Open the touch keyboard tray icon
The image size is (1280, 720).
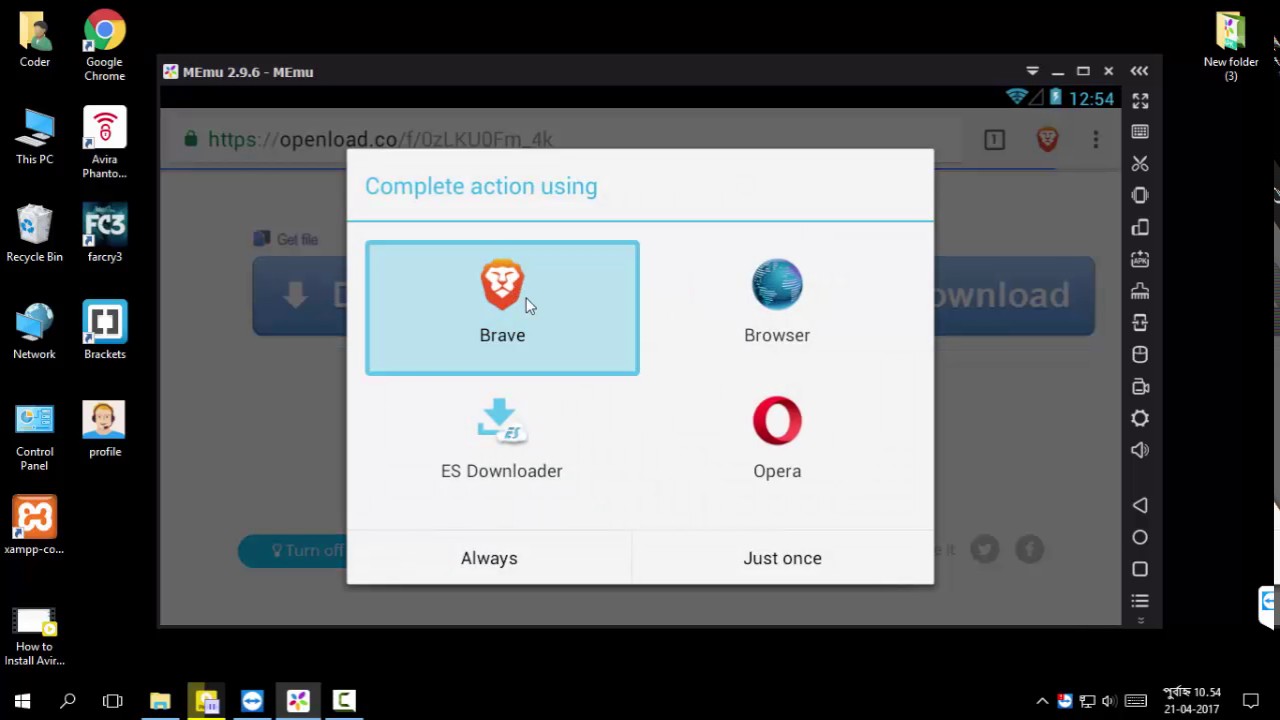coord(1135,701)
